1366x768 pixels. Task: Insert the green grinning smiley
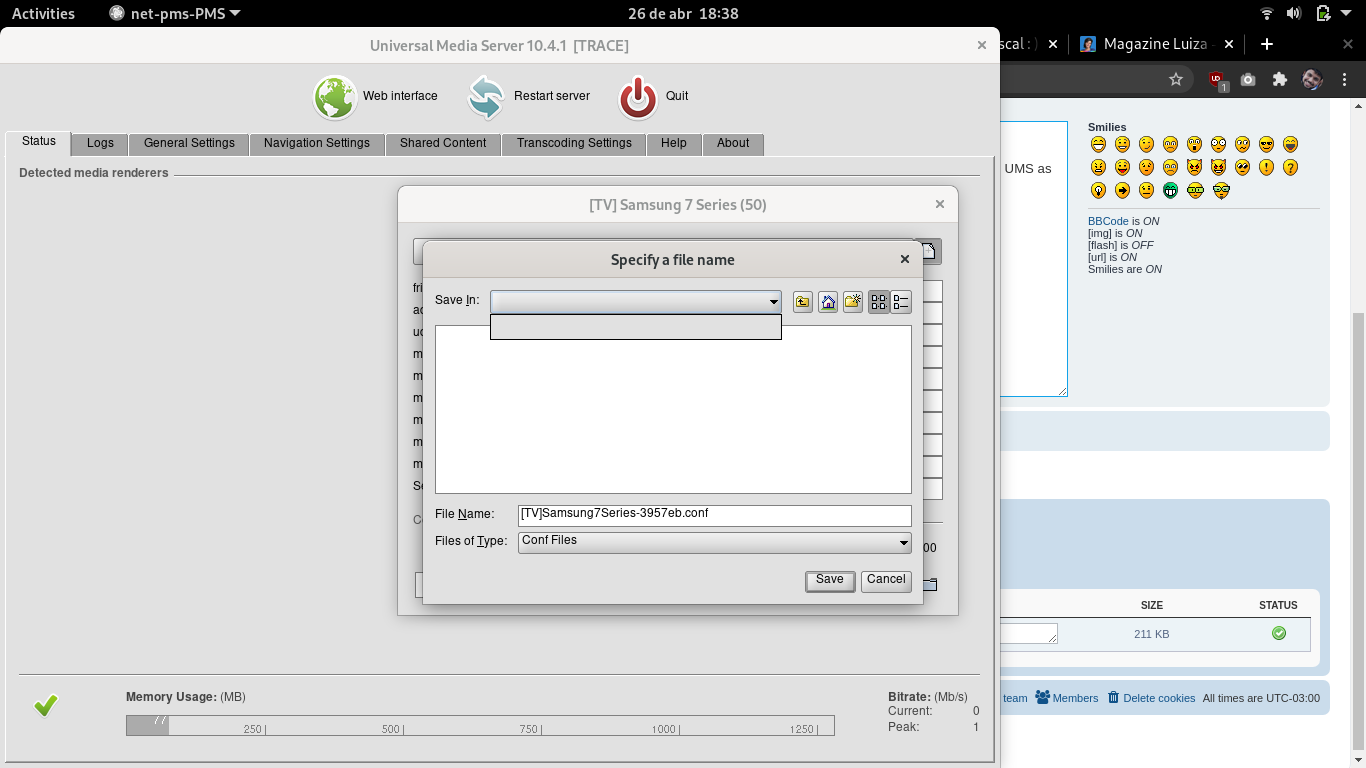coord(1170,190)
